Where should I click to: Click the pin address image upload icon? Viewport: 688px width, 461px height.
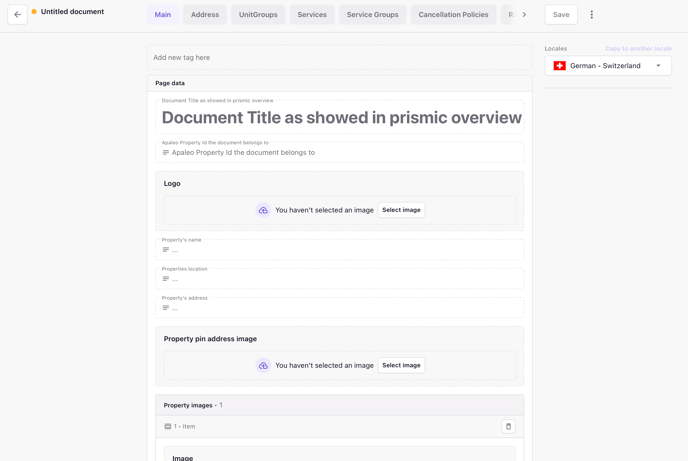click(x=263, y=365)
